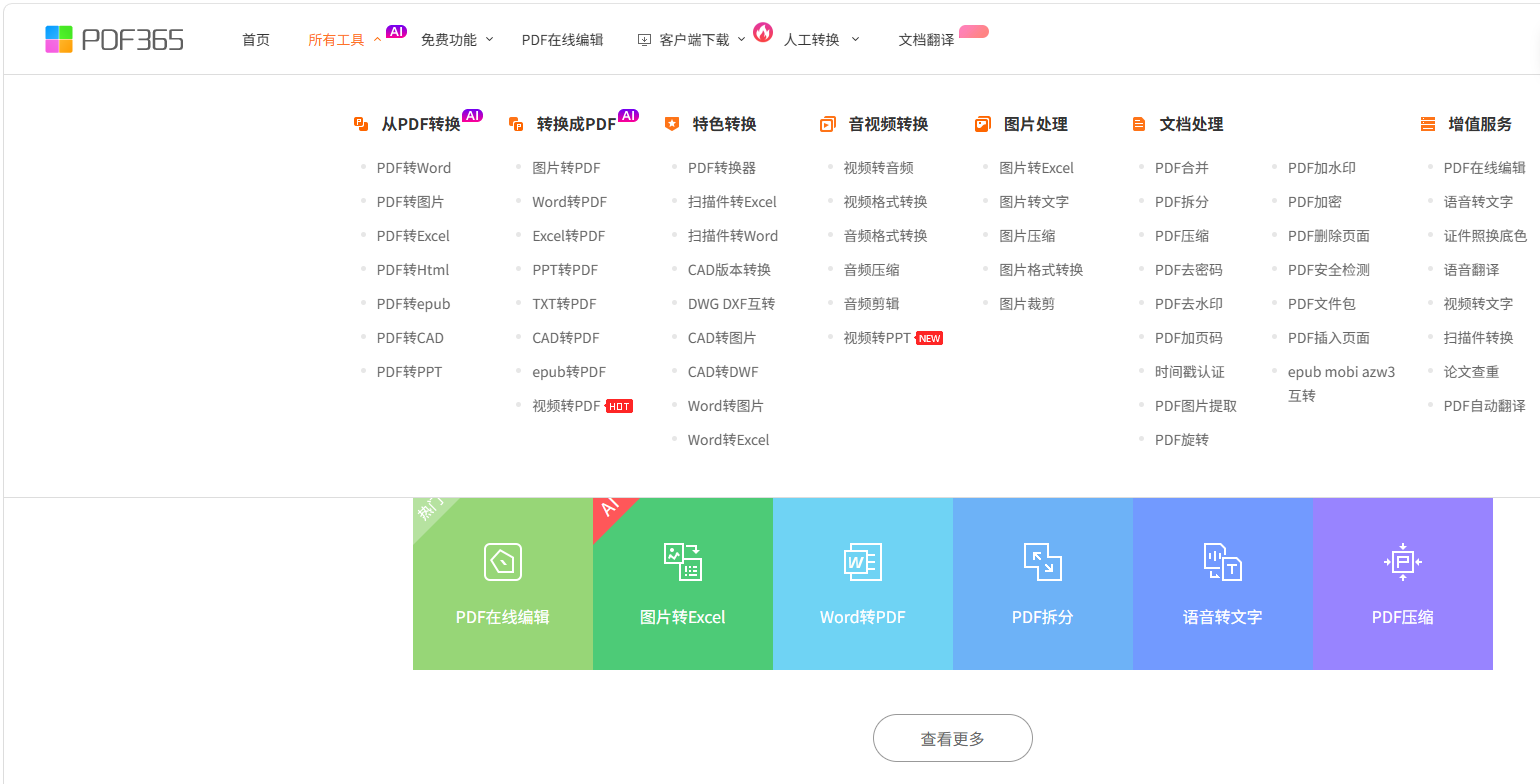Click the 音视频转换 play category icon
This screenshot has height=784, width=1540.
click(x=827, y=124)
